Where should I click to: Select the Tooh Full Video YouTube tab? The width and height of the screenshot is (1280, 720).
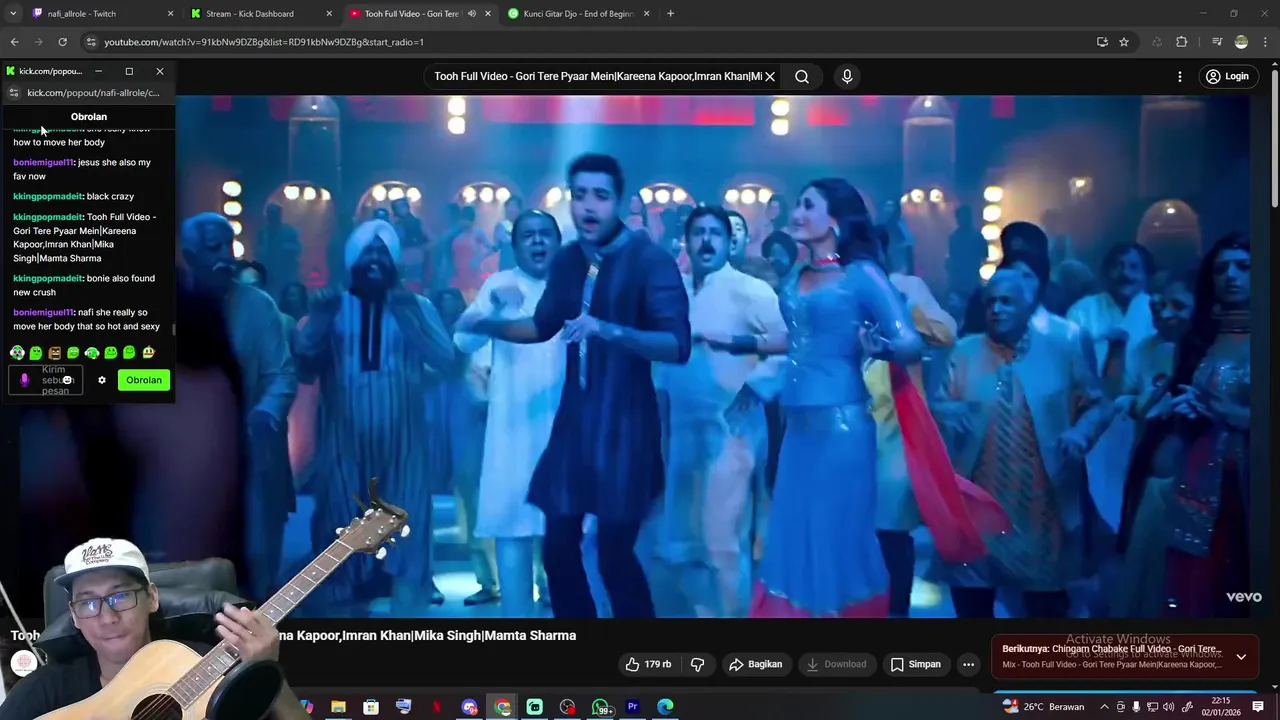(418, 14)
